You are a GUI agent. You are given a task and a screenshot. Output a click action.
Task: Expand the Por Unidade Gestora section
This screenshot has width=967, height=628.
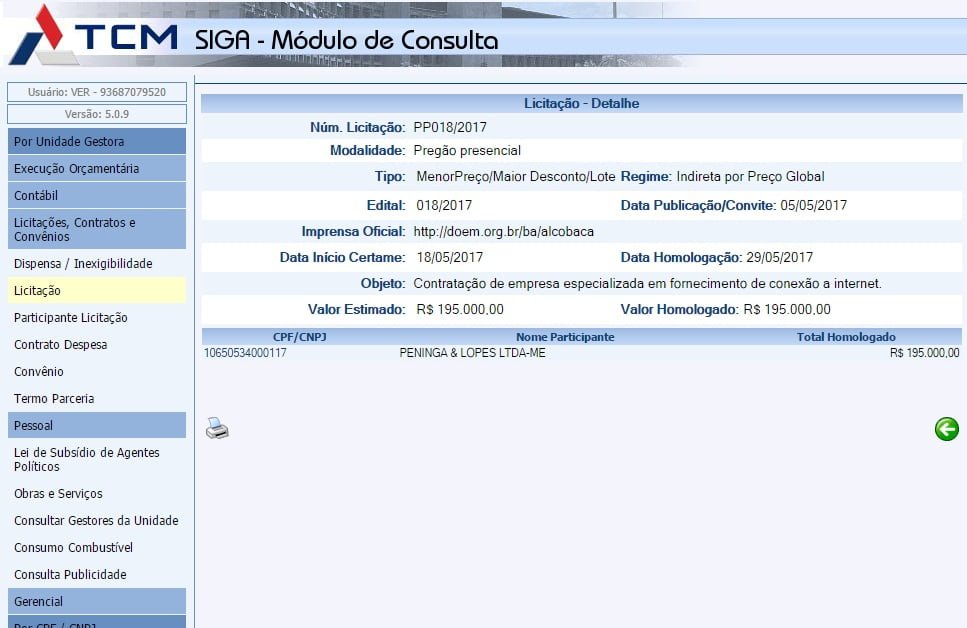96,142
